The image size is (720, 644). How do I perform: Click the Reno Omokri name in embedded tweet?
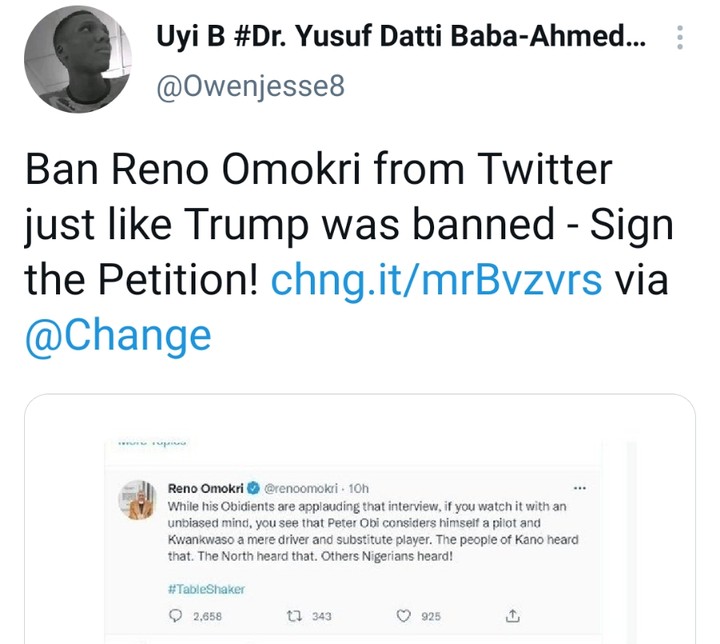click(x=203, y=489)
